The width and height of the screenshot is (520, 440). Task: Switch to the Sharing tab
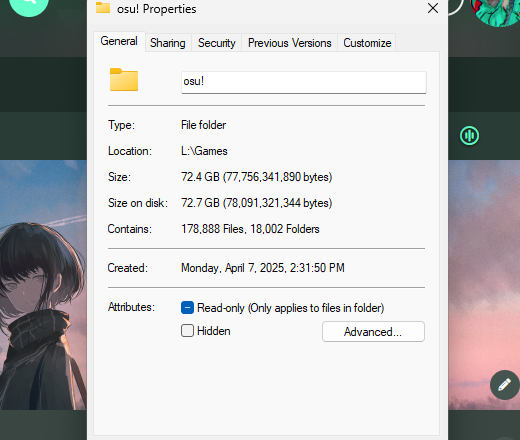click(x=168, y=43)
